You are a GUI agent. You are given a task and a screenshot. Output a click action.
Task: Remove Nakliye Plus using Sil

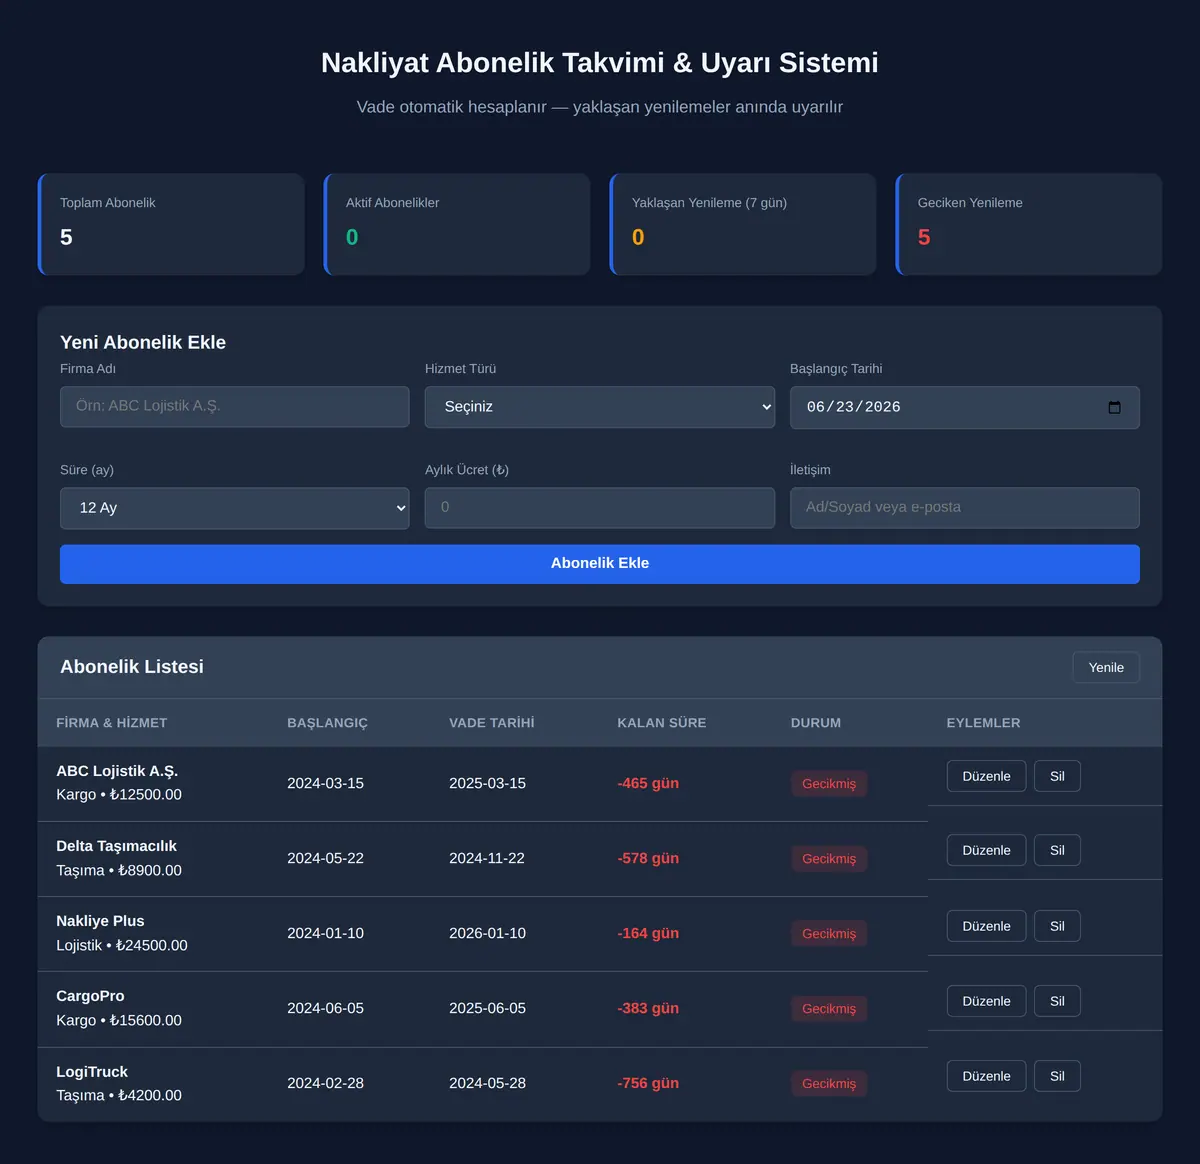click(1057, 926)
